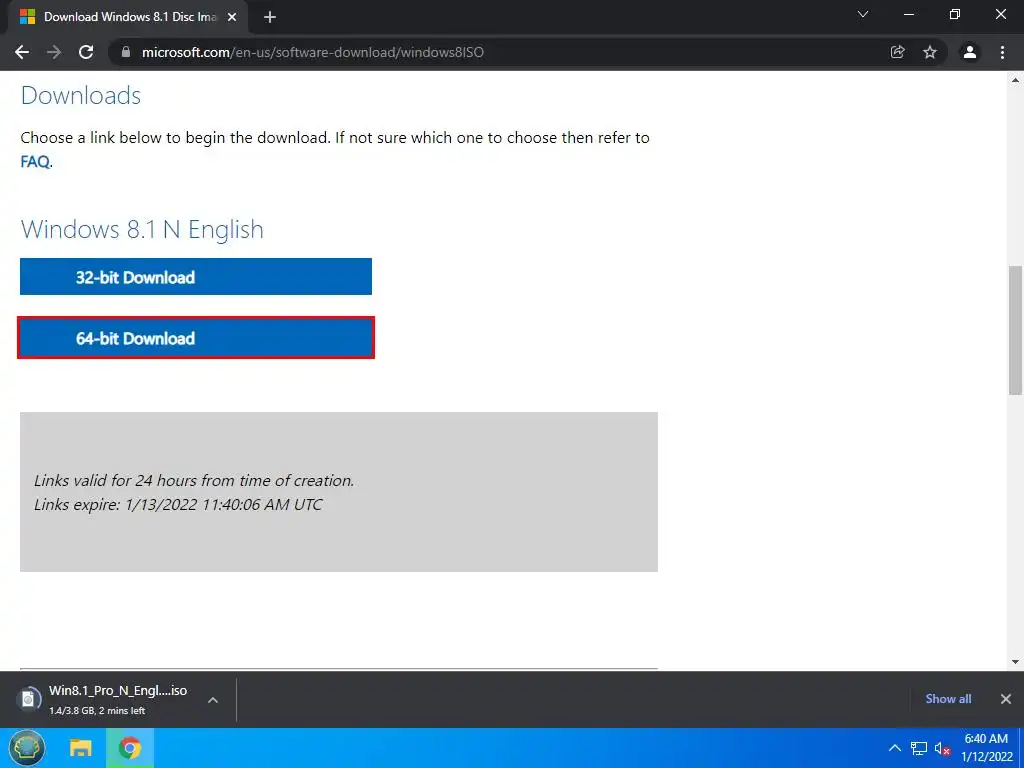The height and width of the screenshot is (768, 1024).
Task: Open the clock showing 6:40 AM
Action: click(986, 748)
